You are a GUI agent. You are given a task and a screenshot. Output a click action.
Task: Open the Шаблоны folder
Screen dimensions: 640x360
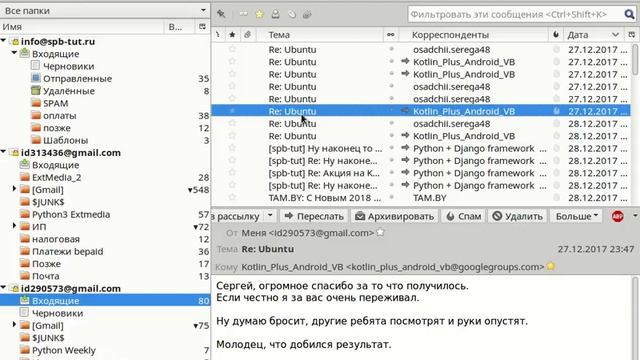click(x=65, y=140)
